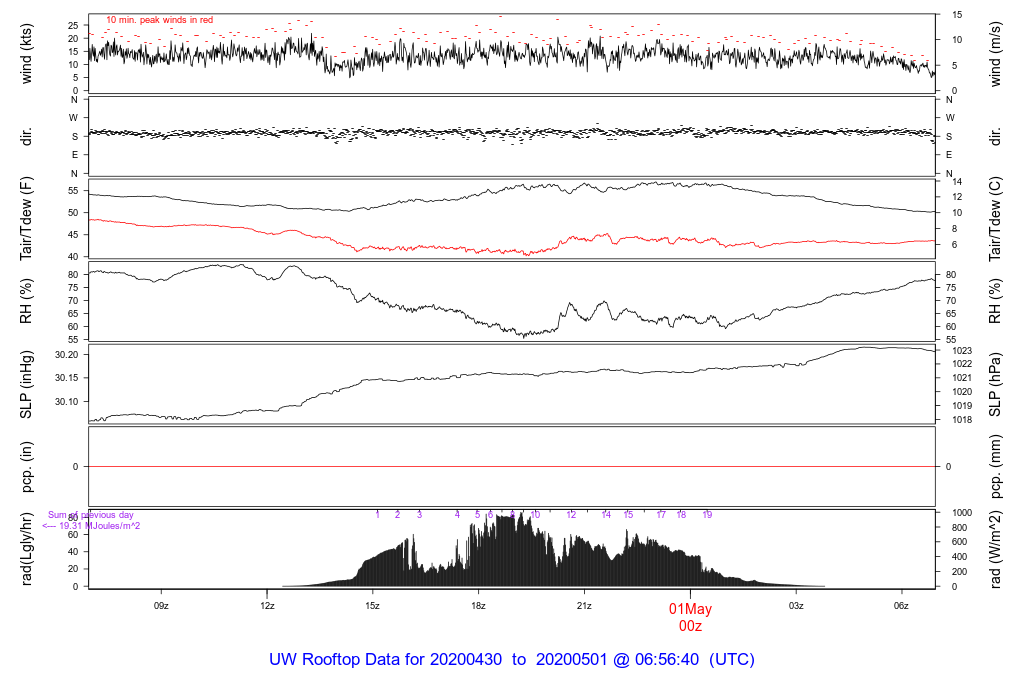Click the 03z time axis label
The image size is (1024, 700).
tap(795, 606)
